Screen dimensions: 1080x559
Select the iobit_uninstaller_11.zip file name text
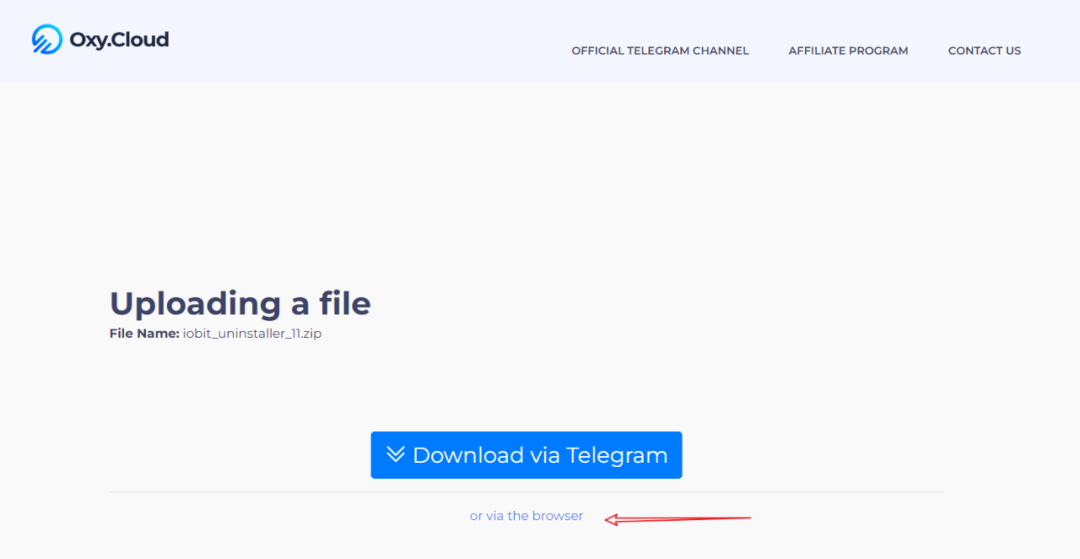(252, 334)
